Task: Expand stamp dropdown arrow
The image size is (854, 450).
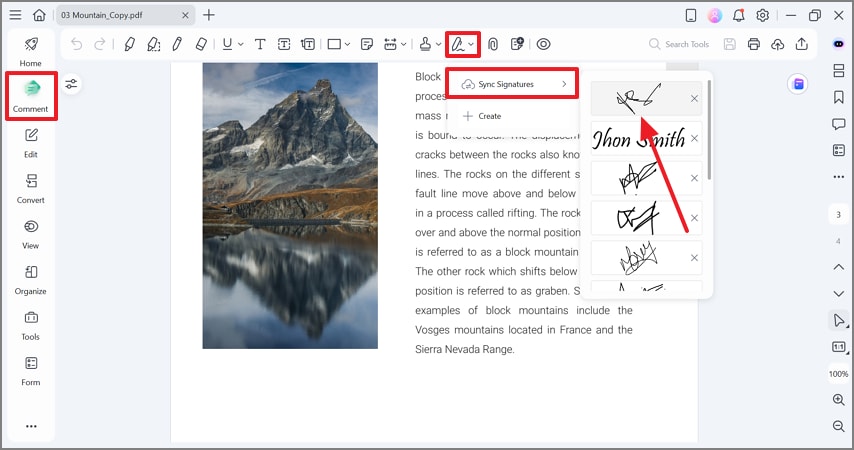Action: (438, 45)
